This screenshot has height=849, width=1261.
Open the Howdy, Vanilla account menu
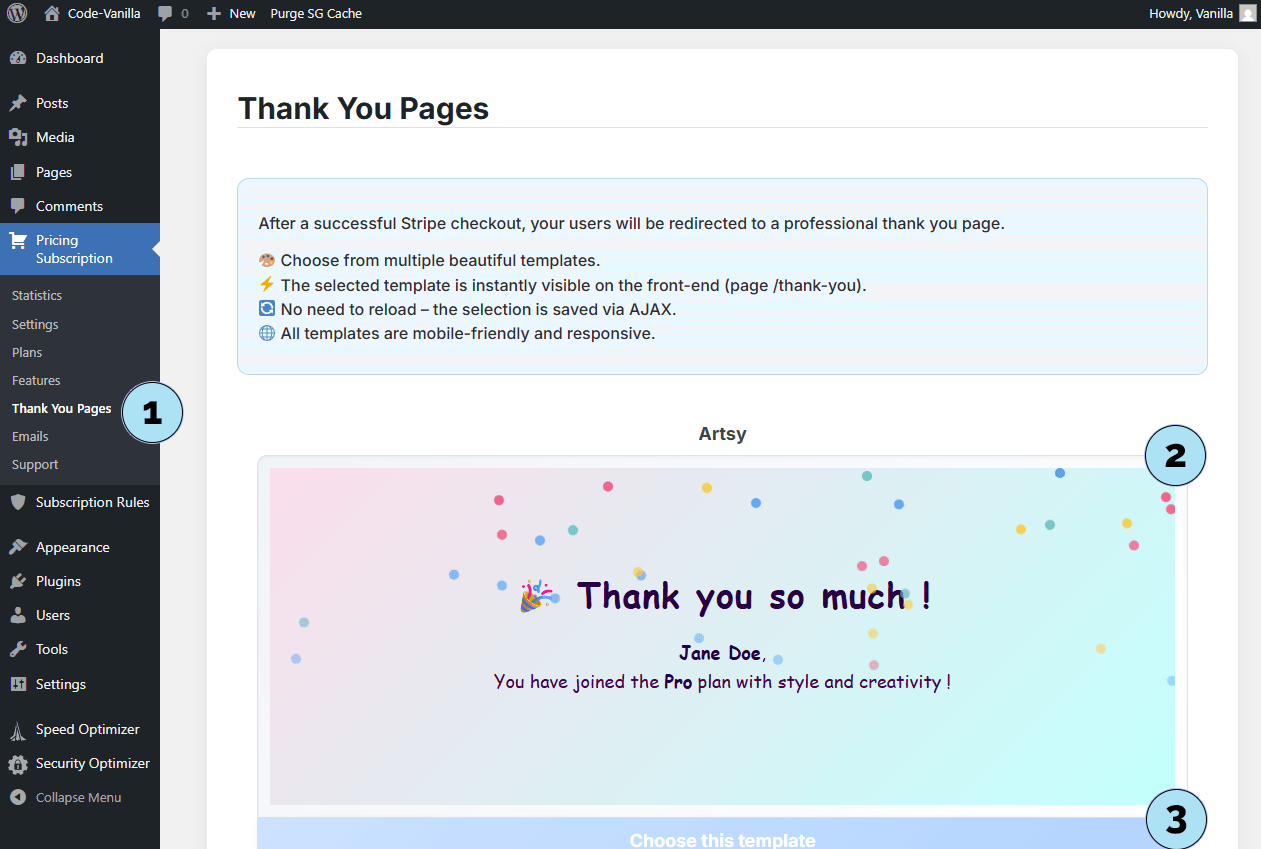[x=1191, y=14]
